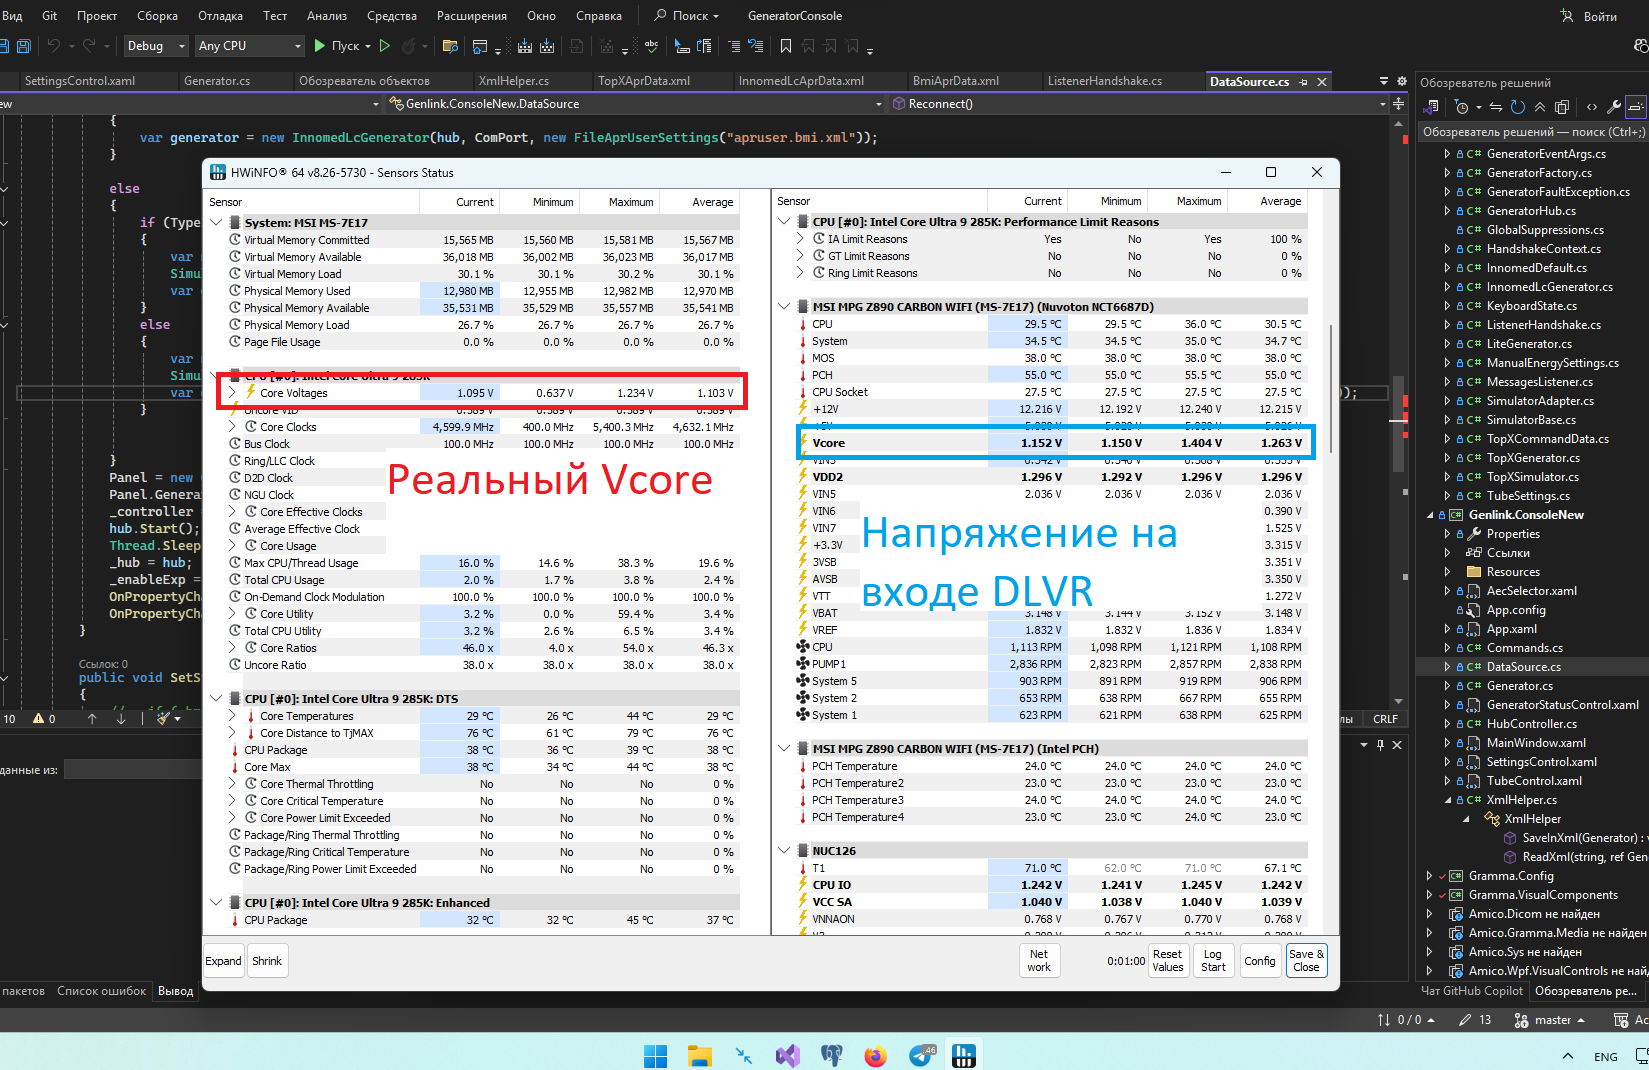Screen dimensions: 1649x1070
Task: Toggle bookmark icon in Visual Studio toolbar
Action: coord(786,46)
